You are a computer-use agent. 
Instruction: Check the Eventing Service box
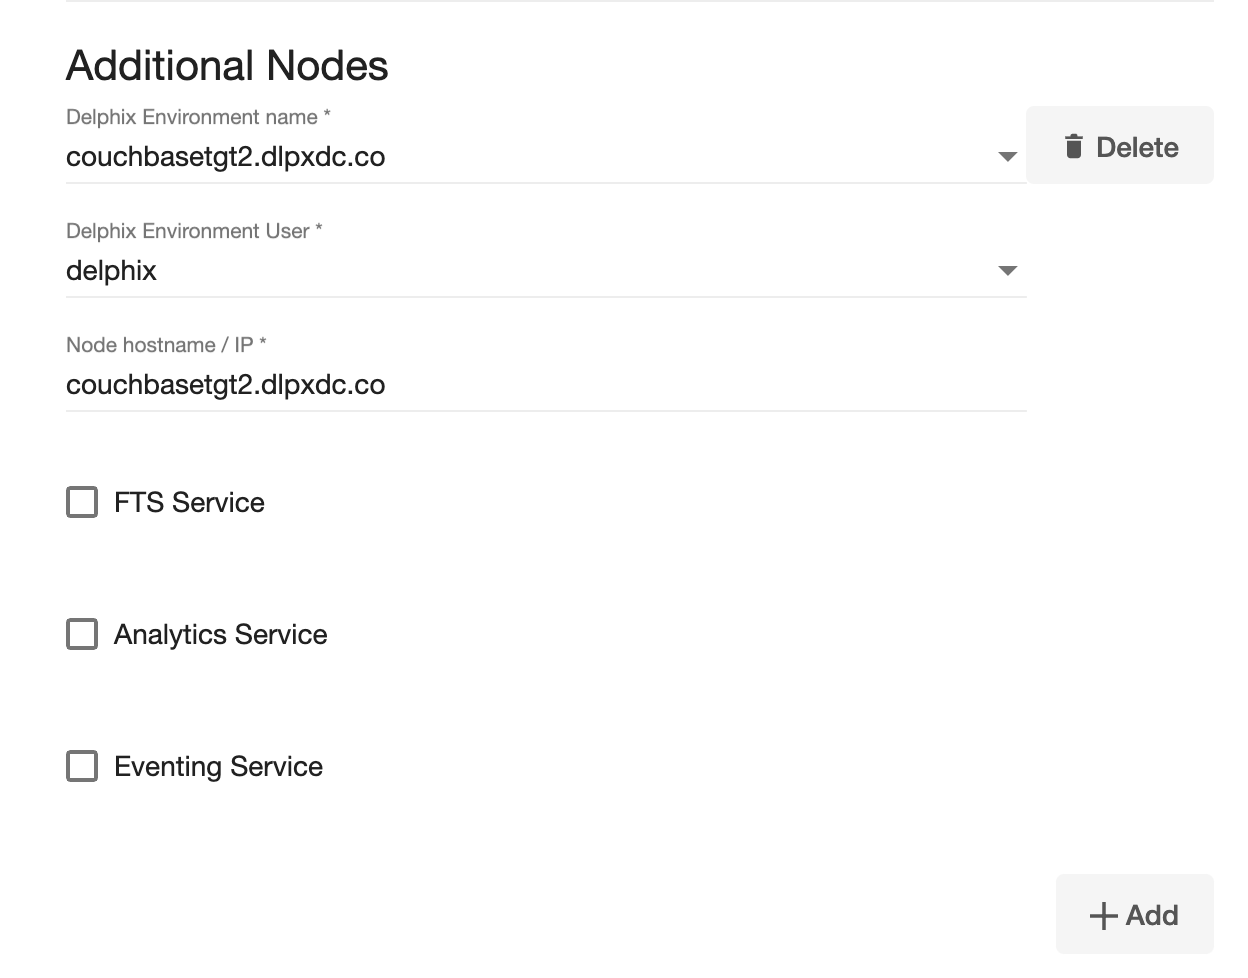tap(82, 766)
